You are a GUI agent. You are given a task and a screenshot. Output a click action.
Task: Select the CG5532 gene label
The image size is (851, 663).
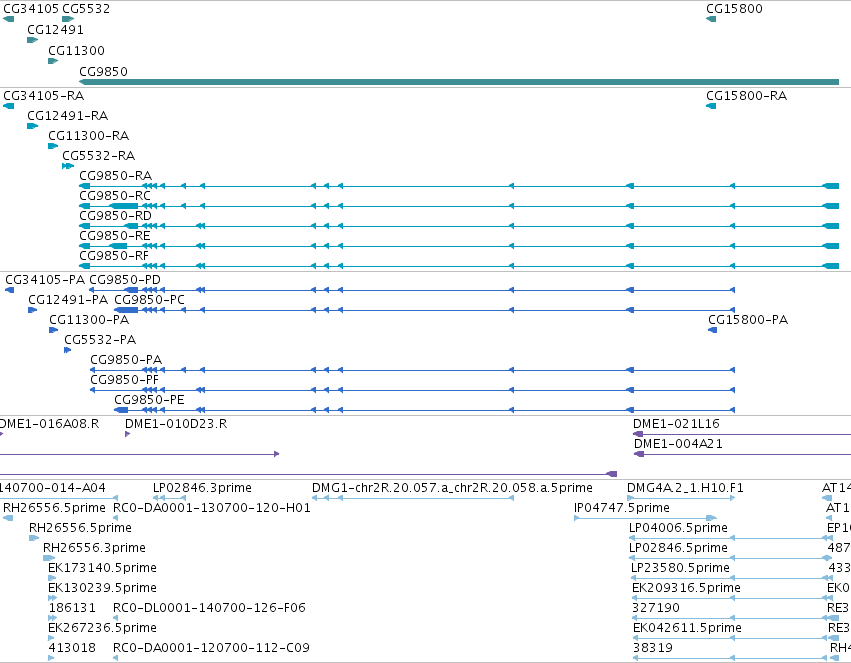[x=86, y=9]
